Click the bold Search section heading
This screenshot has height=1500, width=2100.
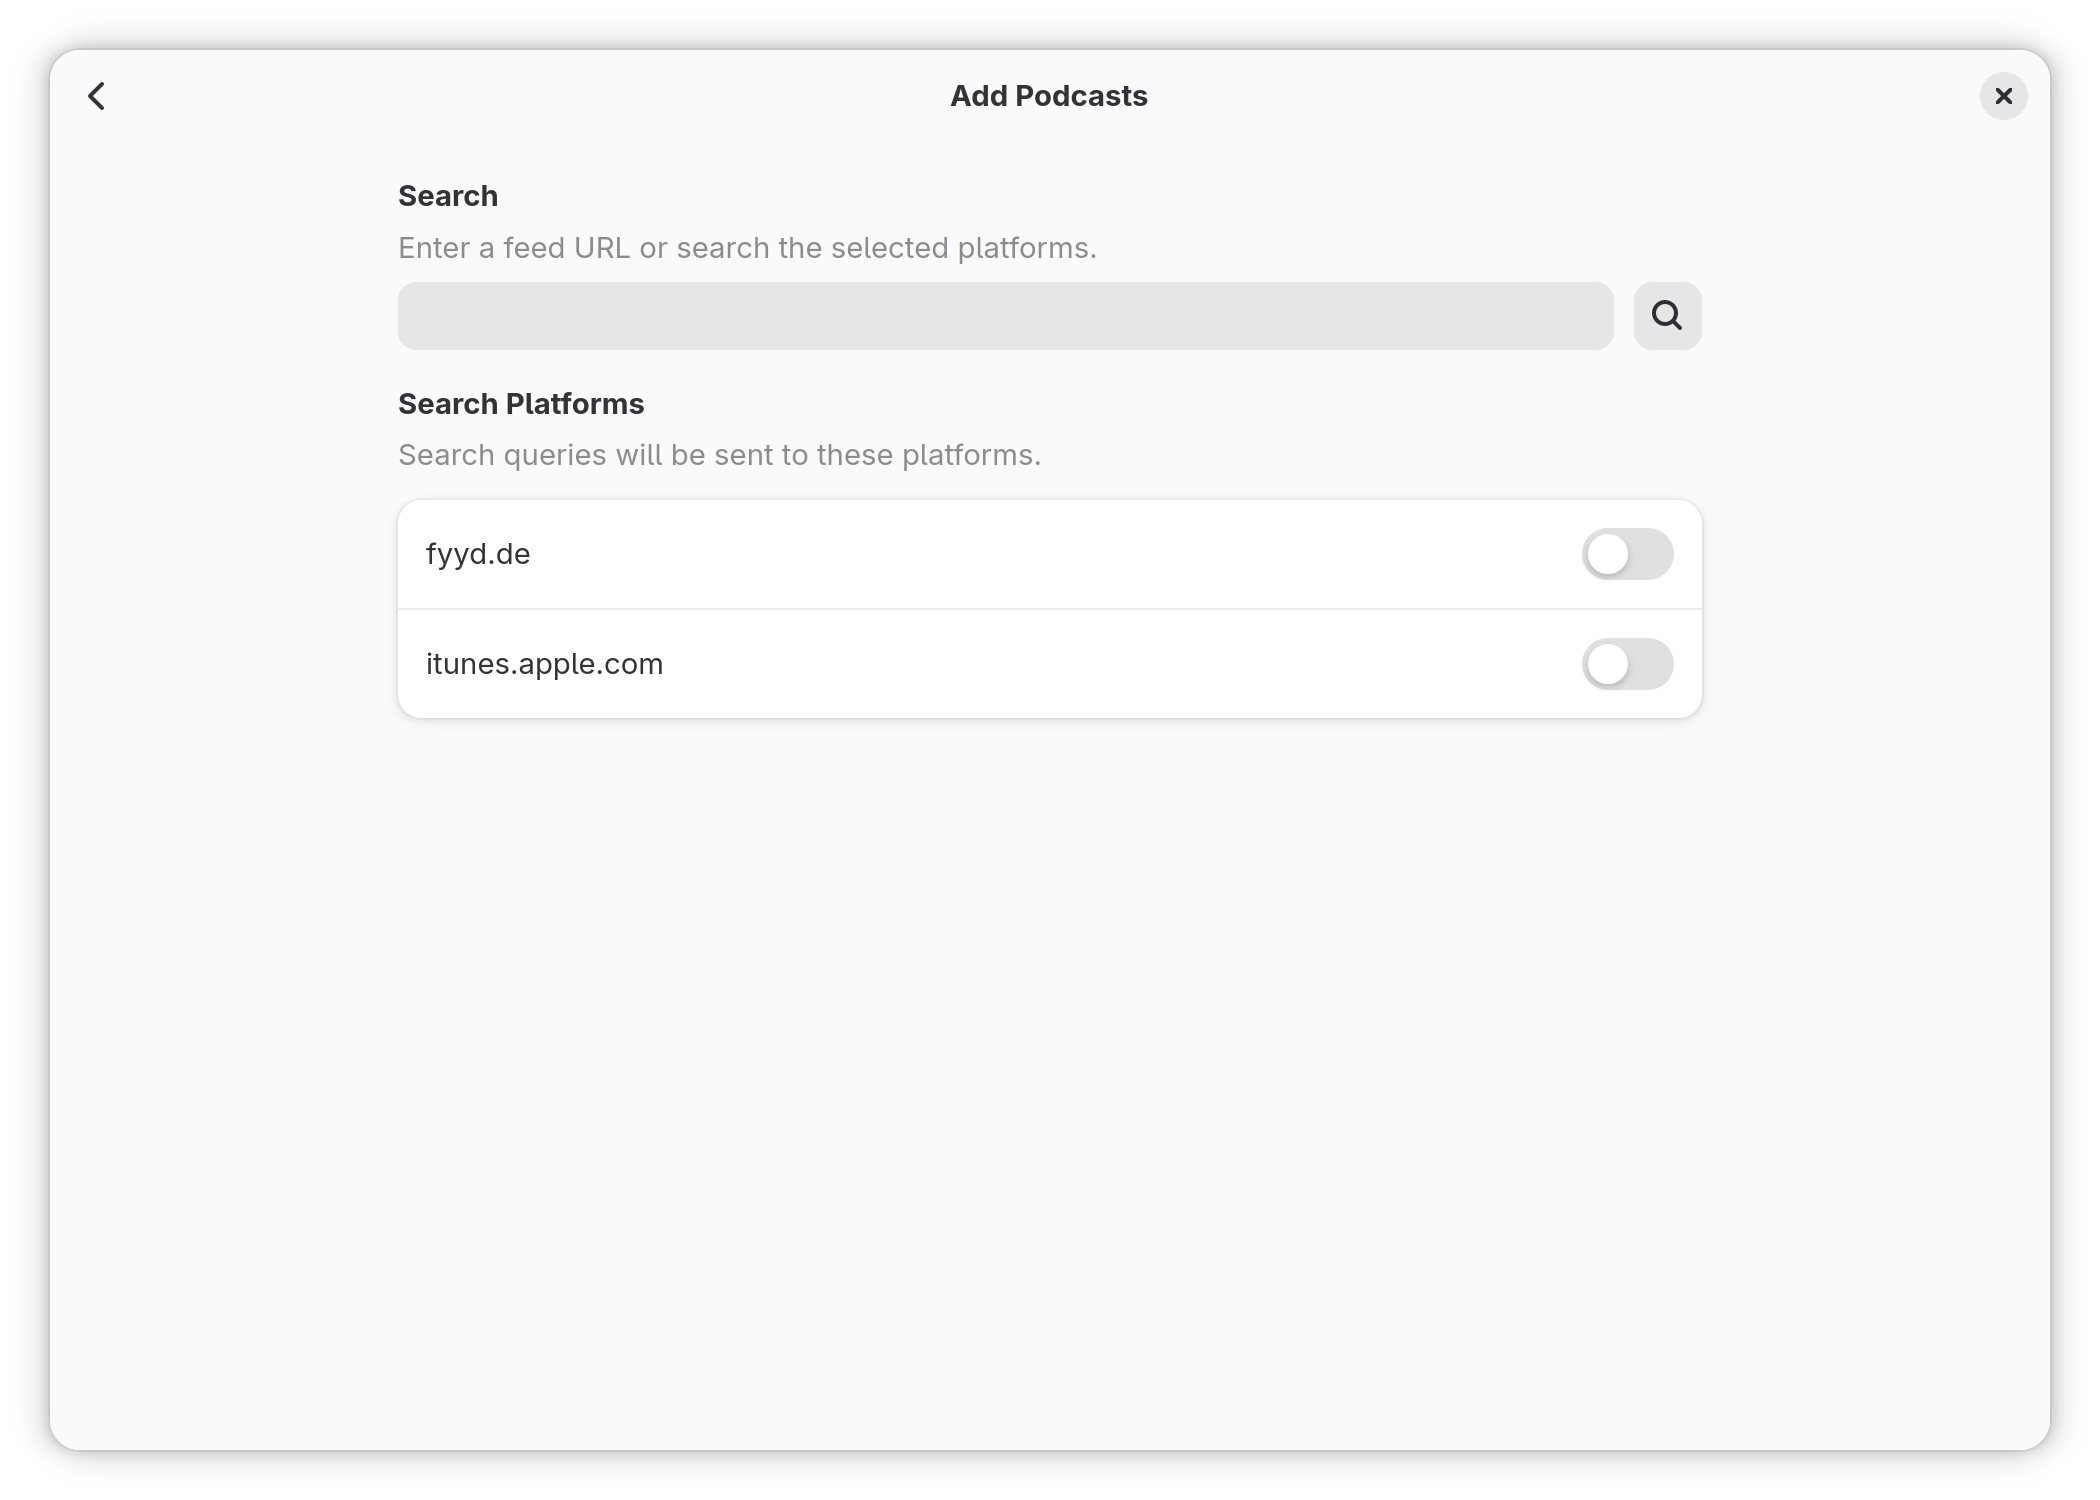(447, 196)
